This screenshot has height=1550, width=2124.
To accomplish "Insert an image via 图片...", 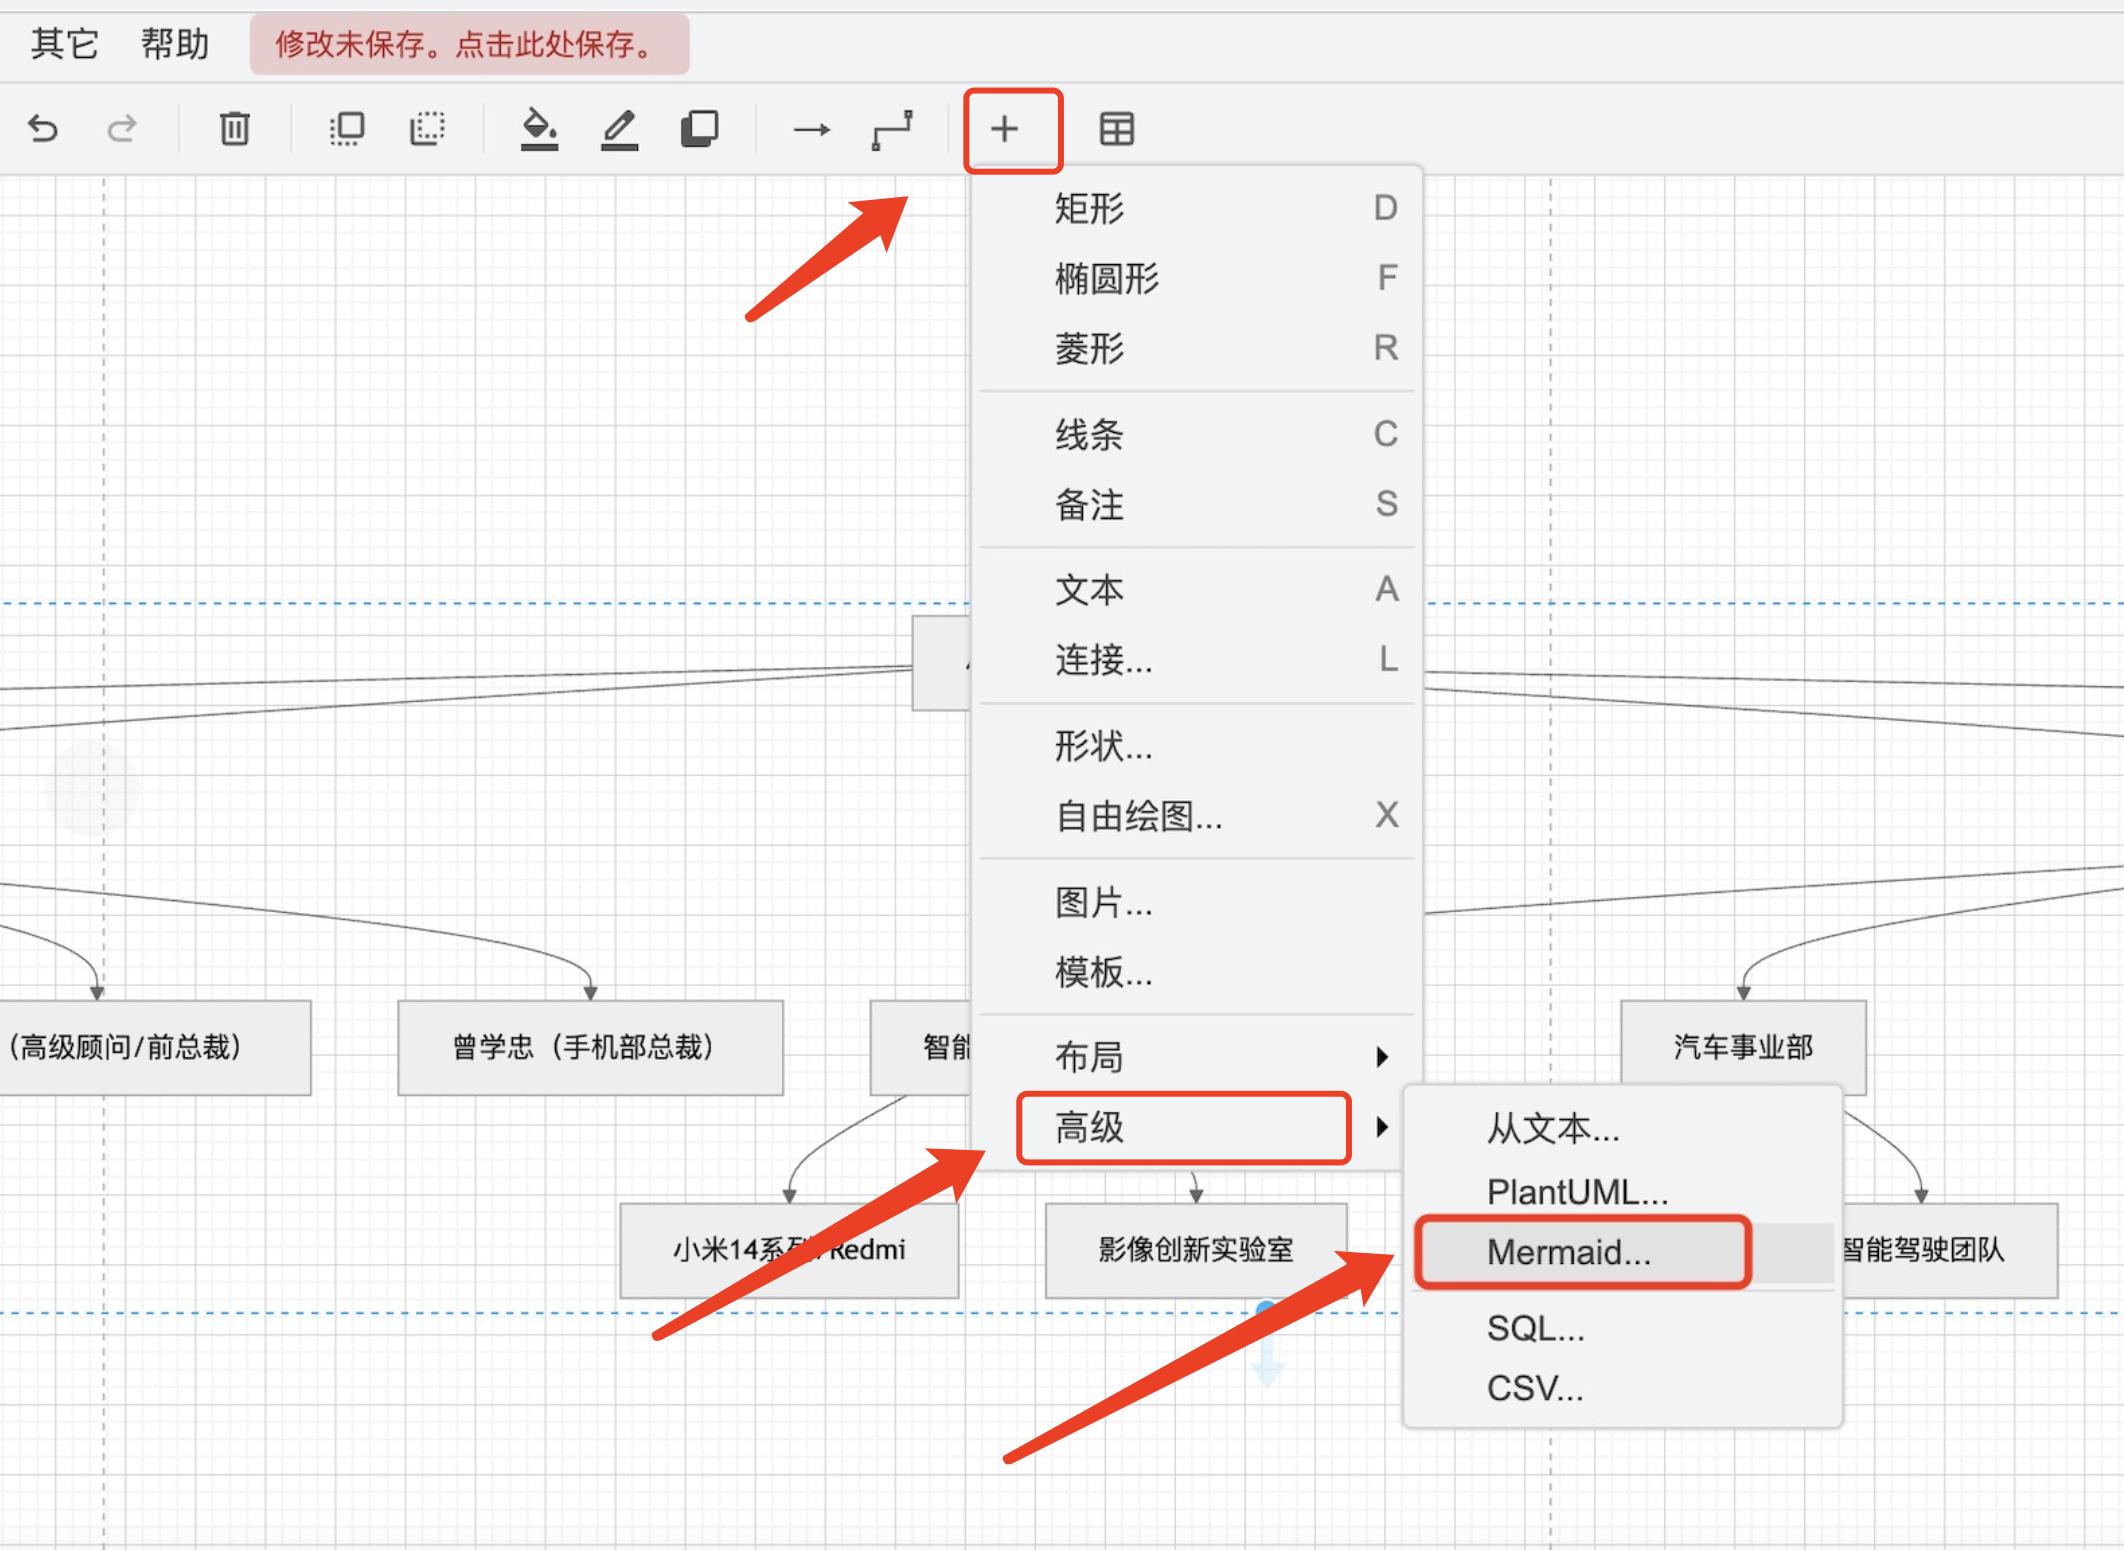I will click(x=1196, y=902).
